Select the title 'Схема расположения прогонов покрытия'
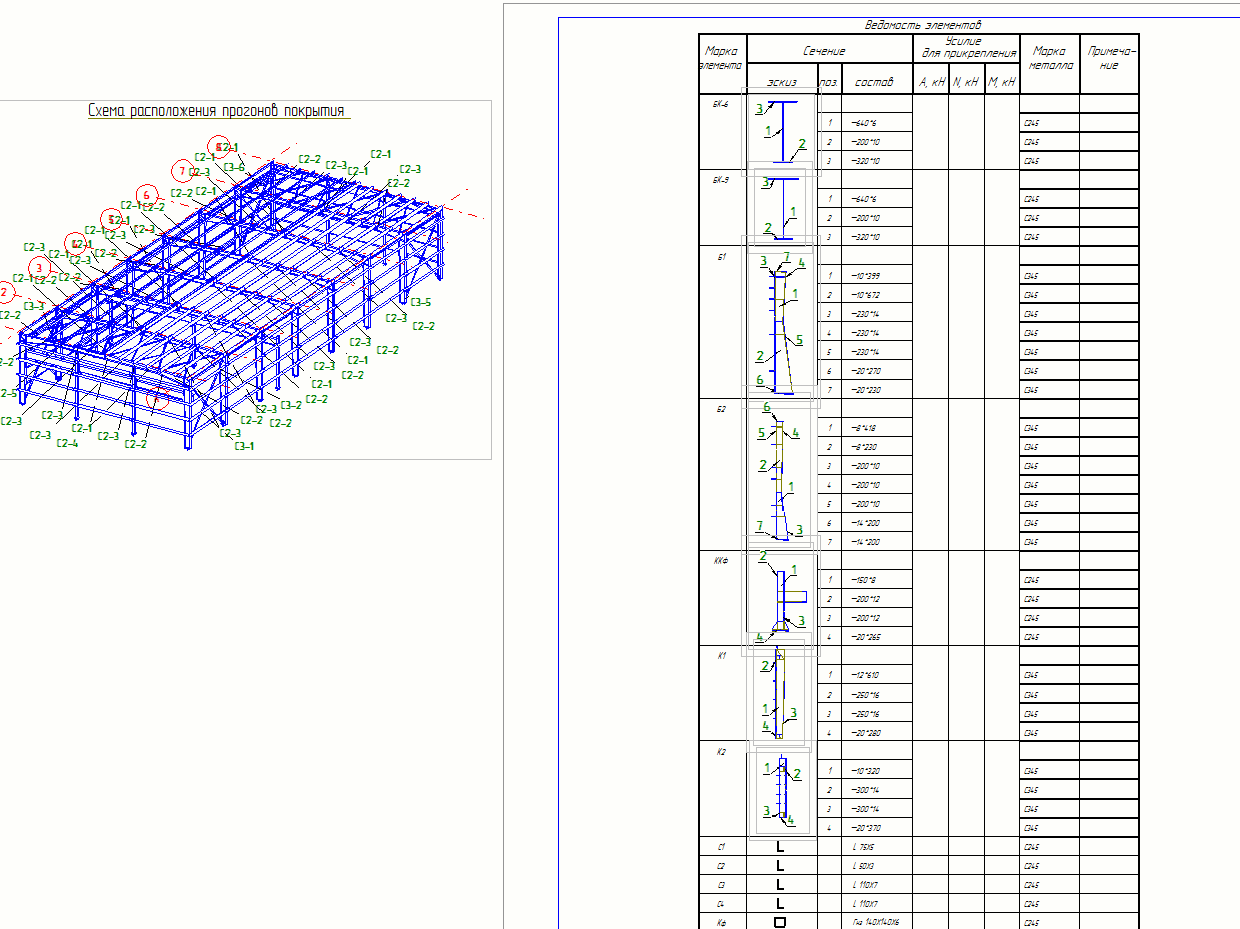1240x929 pixels. tap(218, 111)
